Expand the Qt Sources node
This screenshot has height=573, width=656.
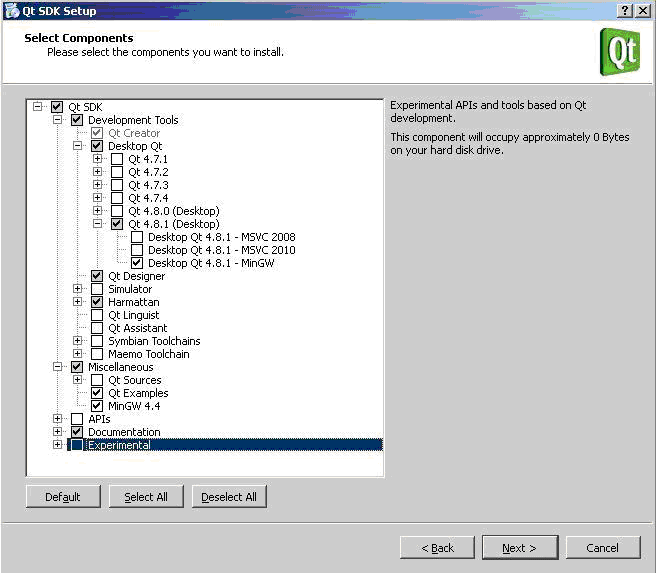77,380
